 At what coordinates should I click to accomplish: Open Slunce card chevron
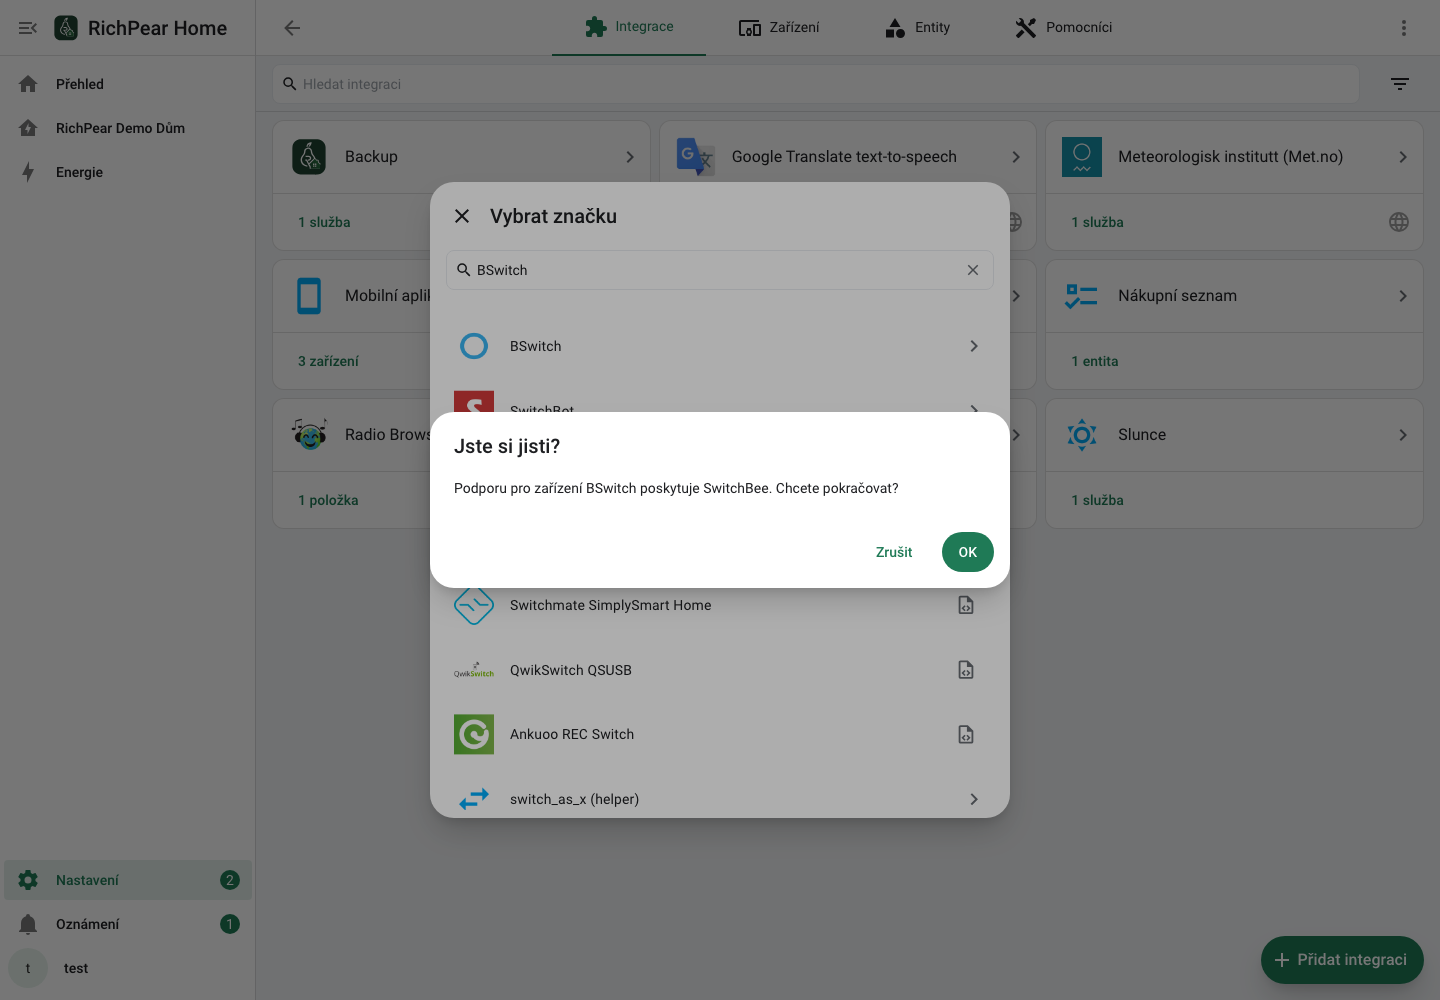(1403, 435)
